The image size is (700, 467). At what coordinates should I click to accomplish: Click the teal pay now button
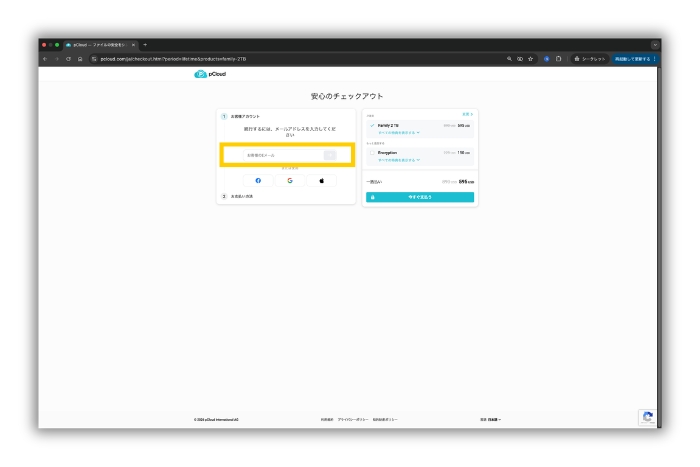click(x=419, y=197)
